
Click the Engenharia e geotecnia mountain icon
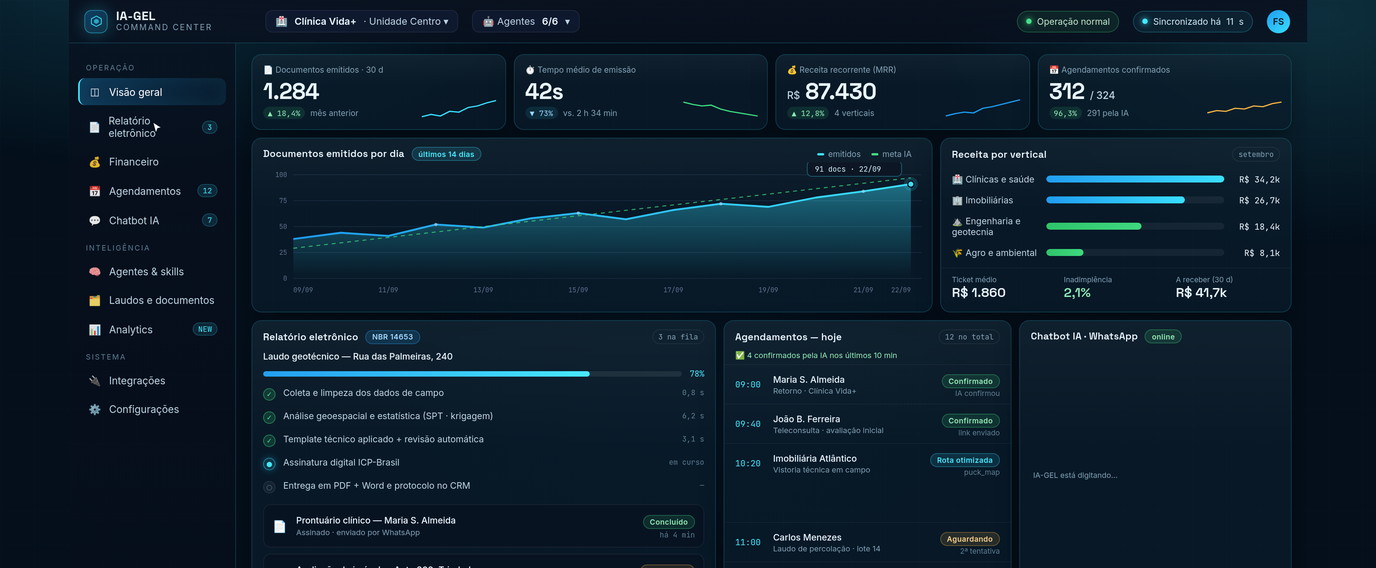click(957, 221)
